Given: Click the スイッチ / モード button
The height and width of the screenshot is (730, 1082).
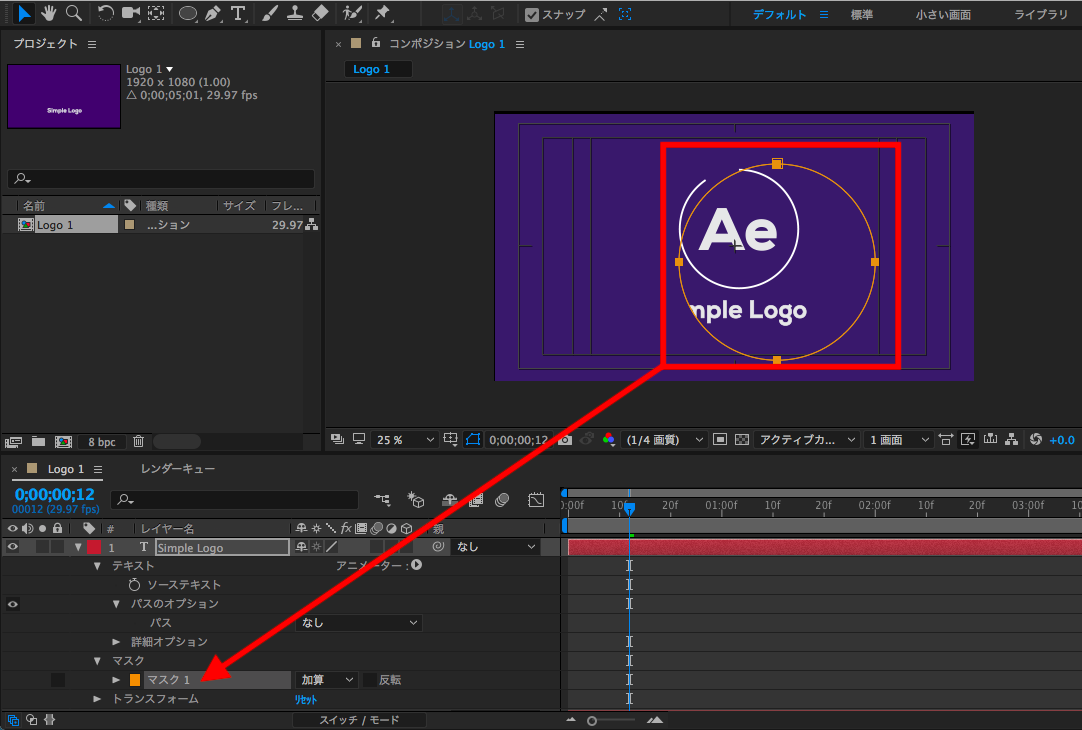Looking at the screenshot, I should pyautogui.click(x=359, y=720).
